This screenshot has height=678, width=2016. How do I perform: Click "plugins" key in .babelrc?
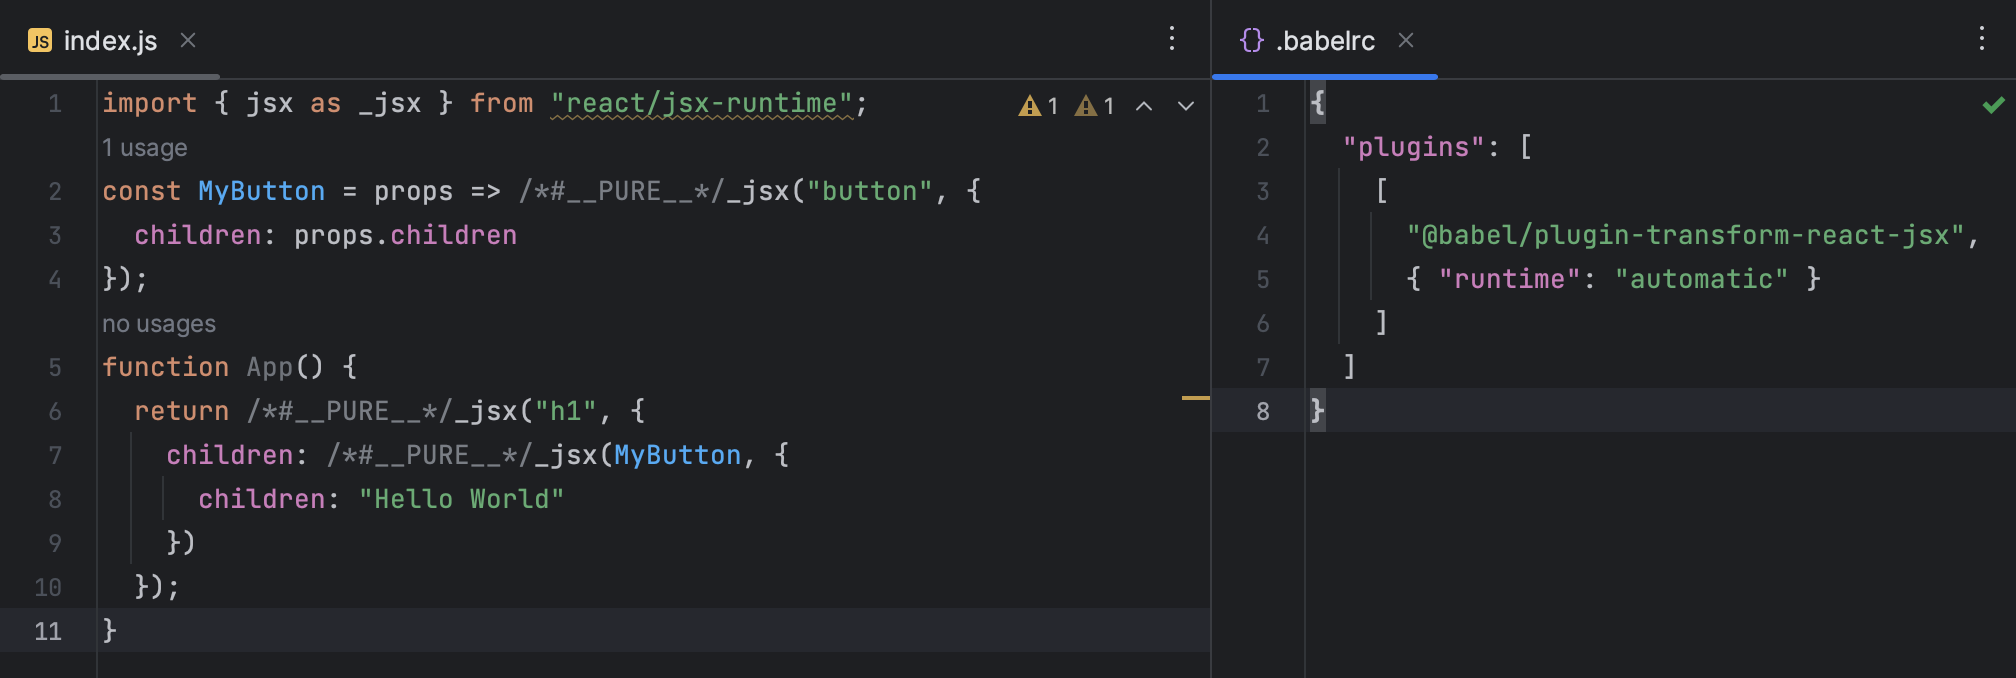pyautogui.click(x=1413, y=147)
